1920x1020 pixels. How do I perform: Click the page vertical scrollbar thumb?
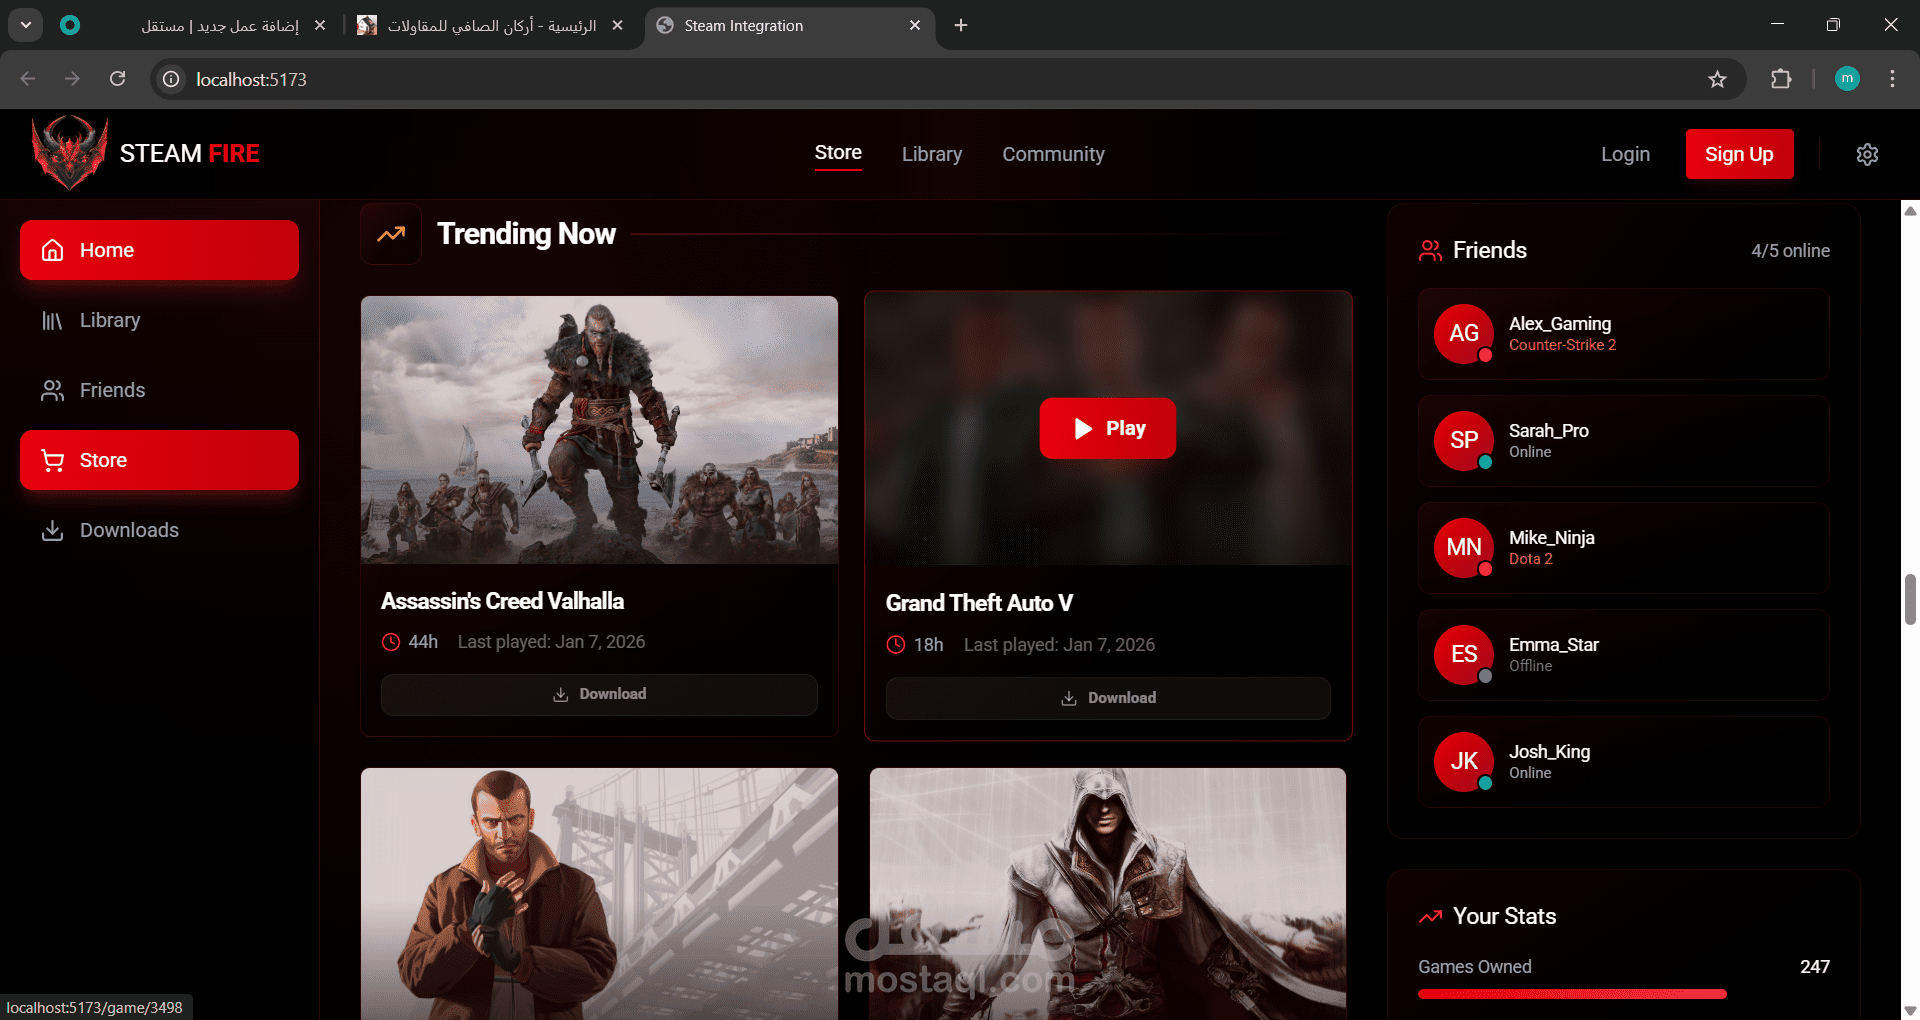point(1910,599)
